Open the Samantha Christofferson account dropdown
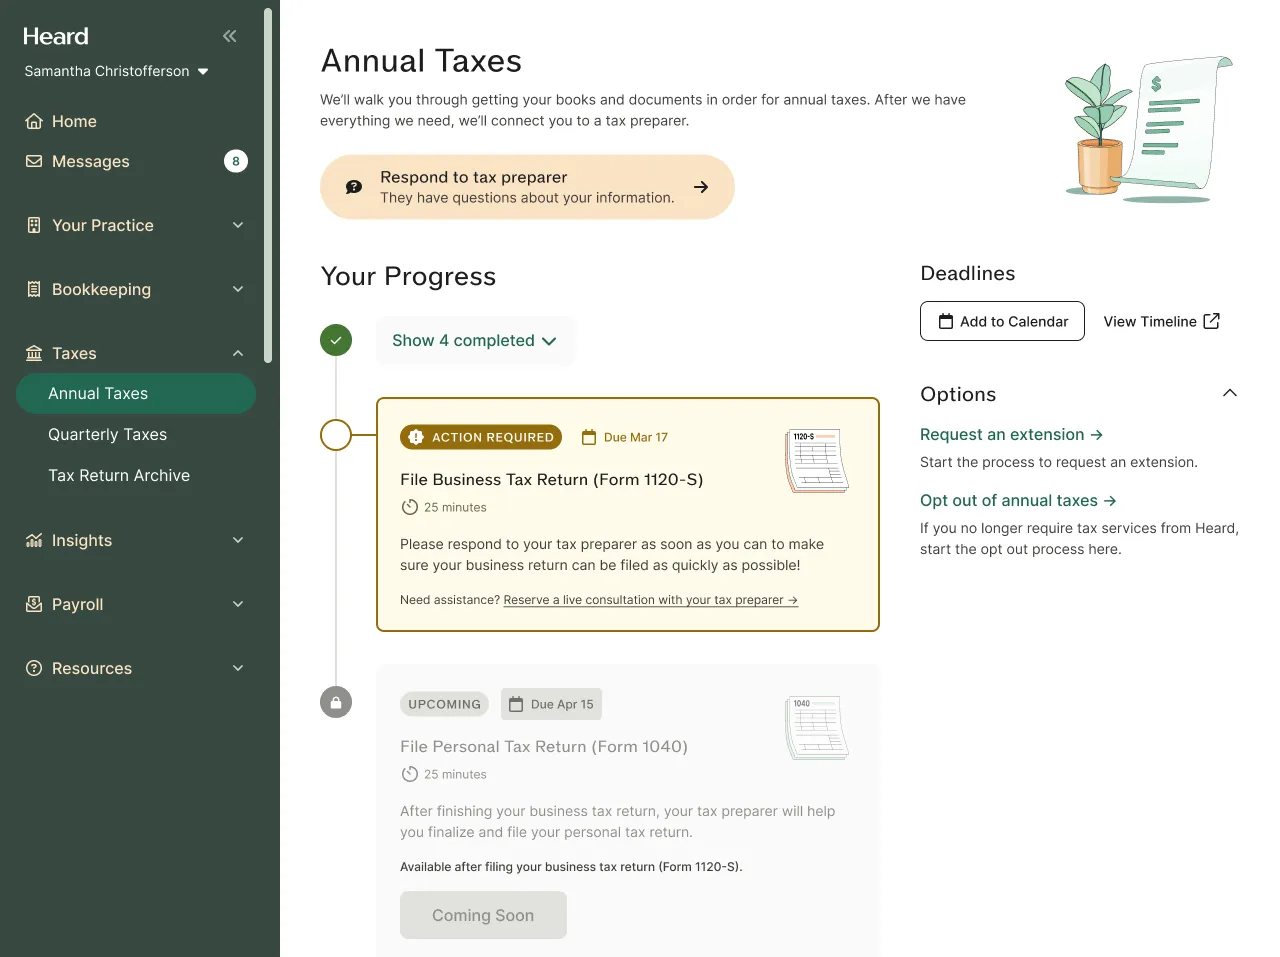Image resolution: width=1280 pixels, height=957 pixels. pos(117,71)
